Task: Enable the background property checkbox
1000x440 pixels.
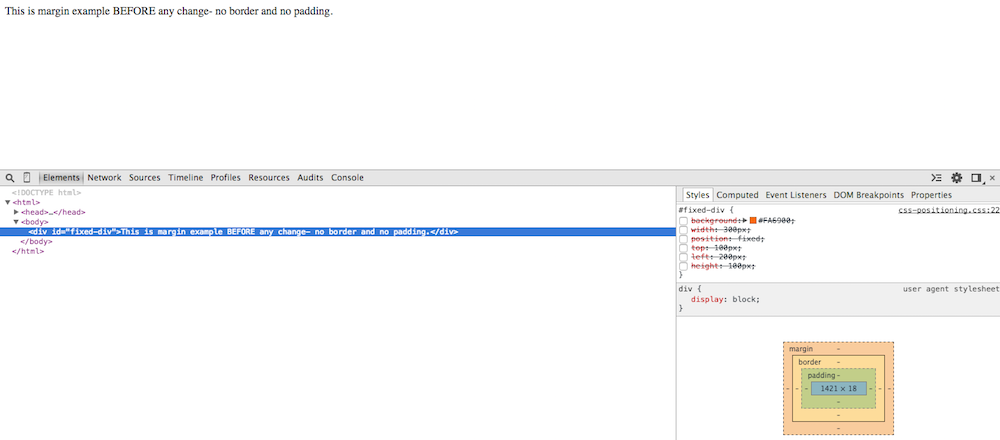Action: pyautogui.click(x=684, y=220)
